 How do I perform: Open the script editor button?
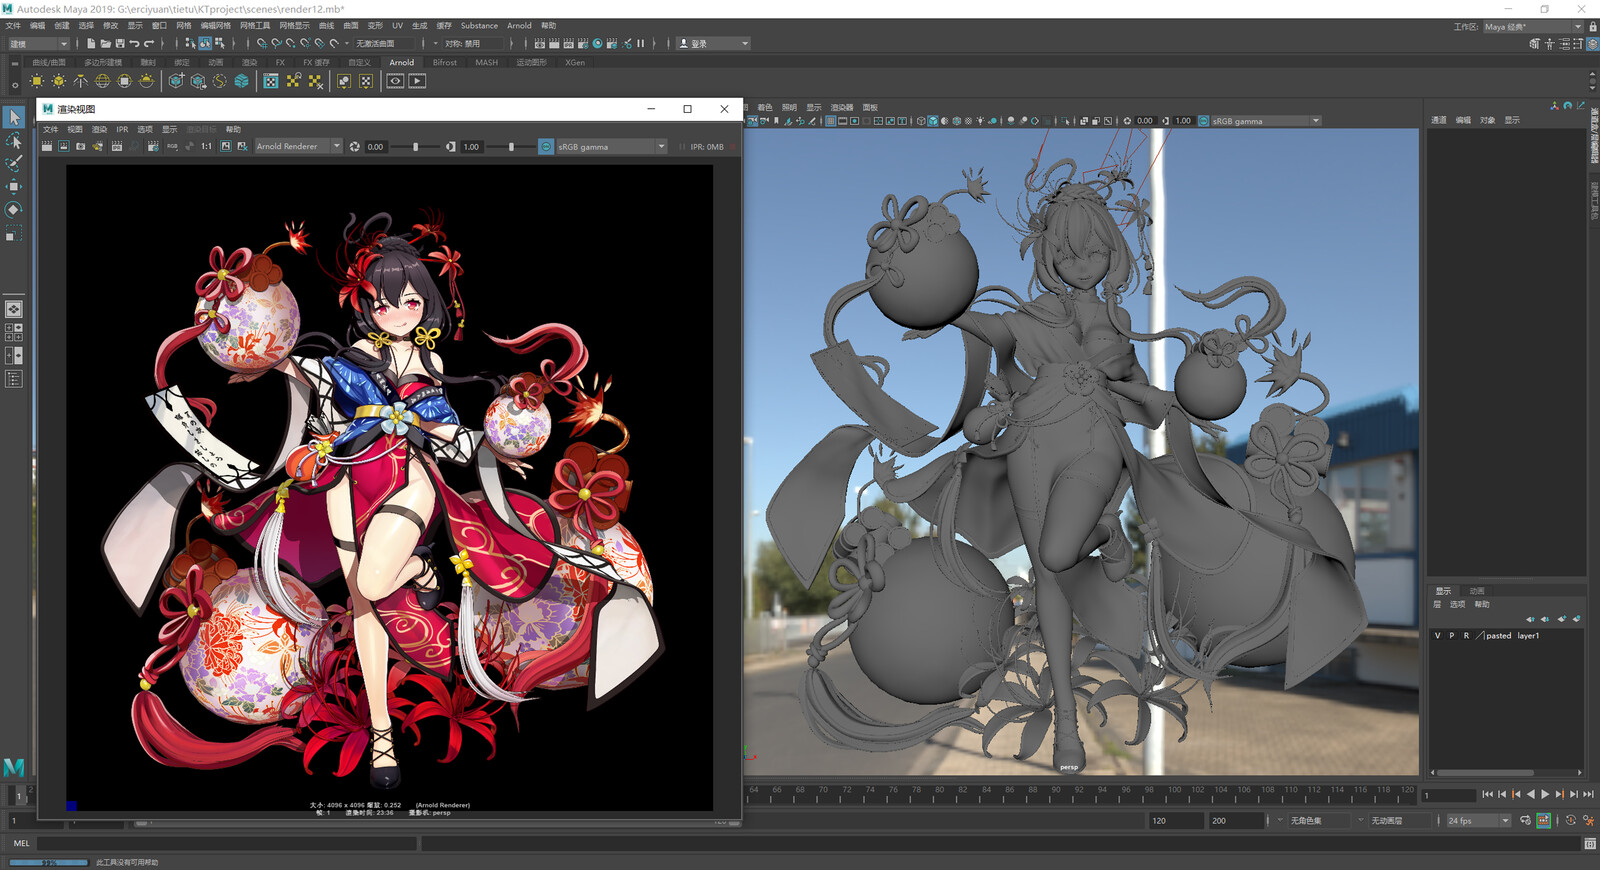tap(1590, 844)
